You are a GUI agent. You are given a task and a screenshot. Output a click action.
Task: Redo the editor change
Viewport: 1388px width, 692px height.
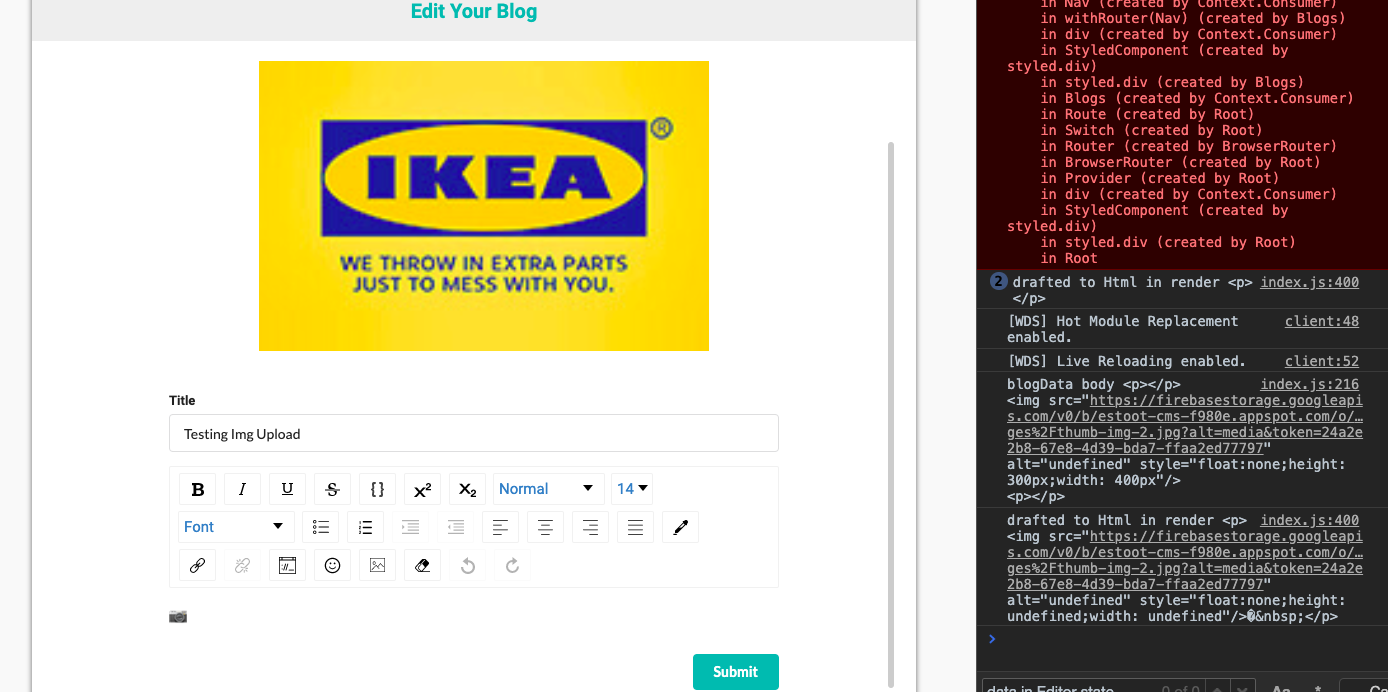point(512,565)
